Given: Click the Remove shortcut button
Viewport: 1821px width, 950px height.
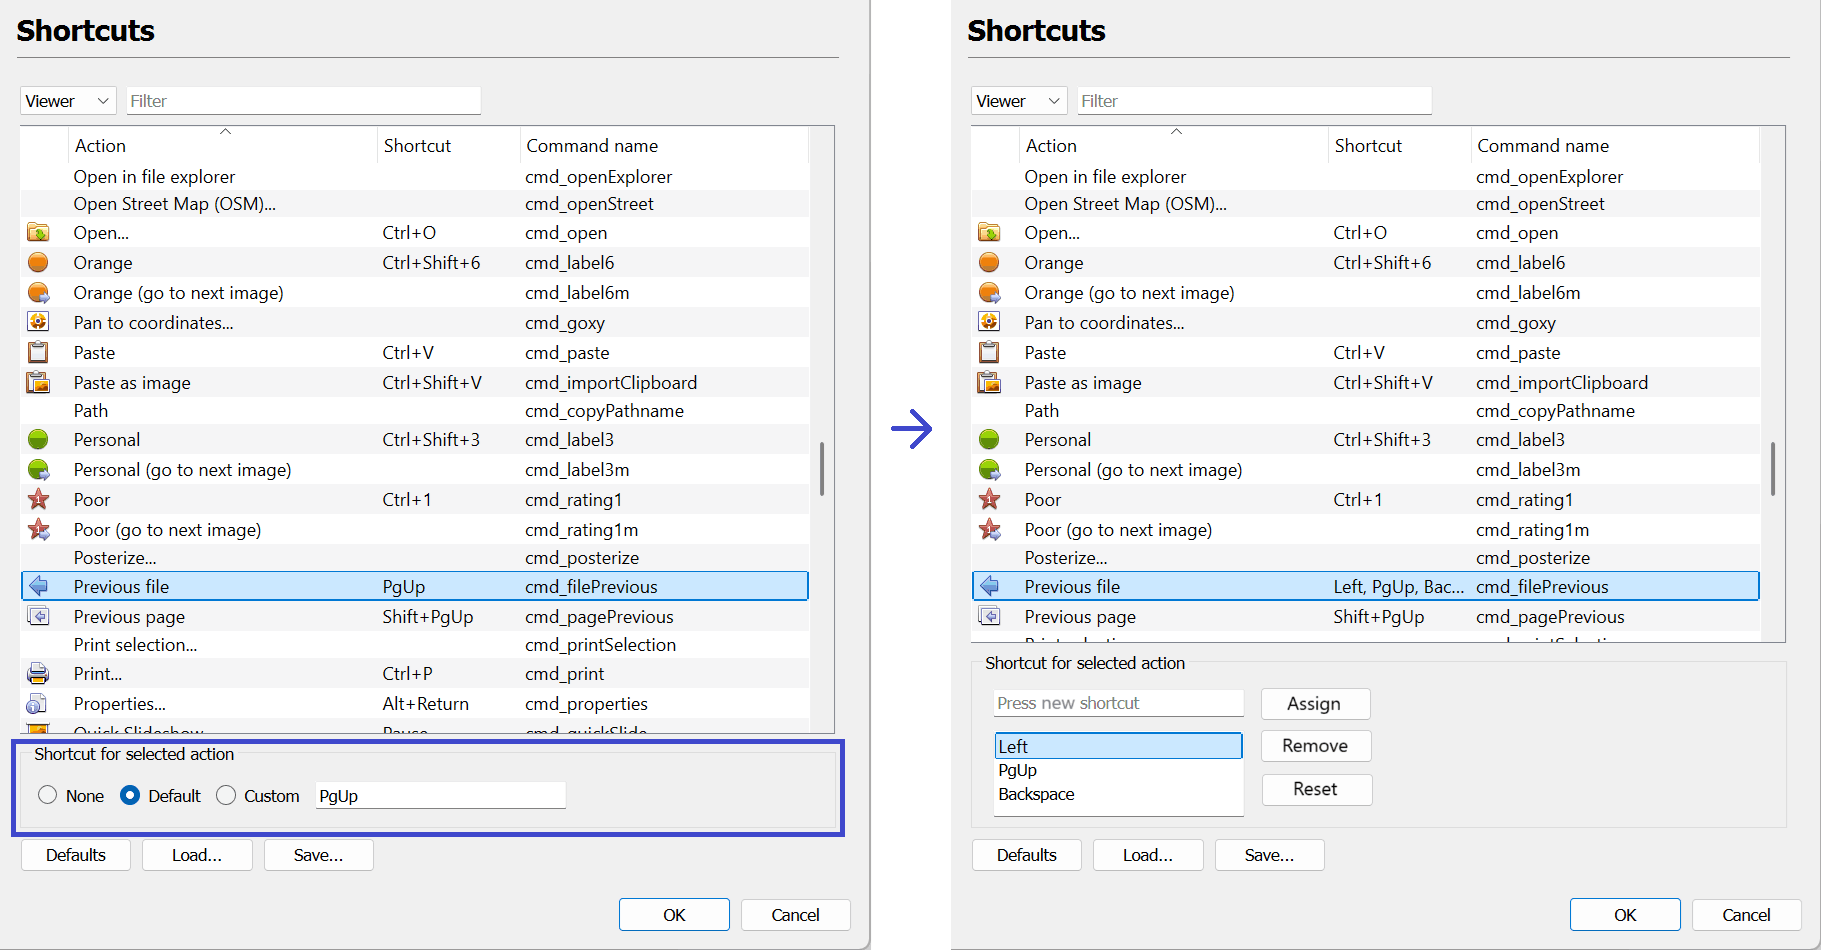Looking at the screenshot, I should click(1315, 746).
